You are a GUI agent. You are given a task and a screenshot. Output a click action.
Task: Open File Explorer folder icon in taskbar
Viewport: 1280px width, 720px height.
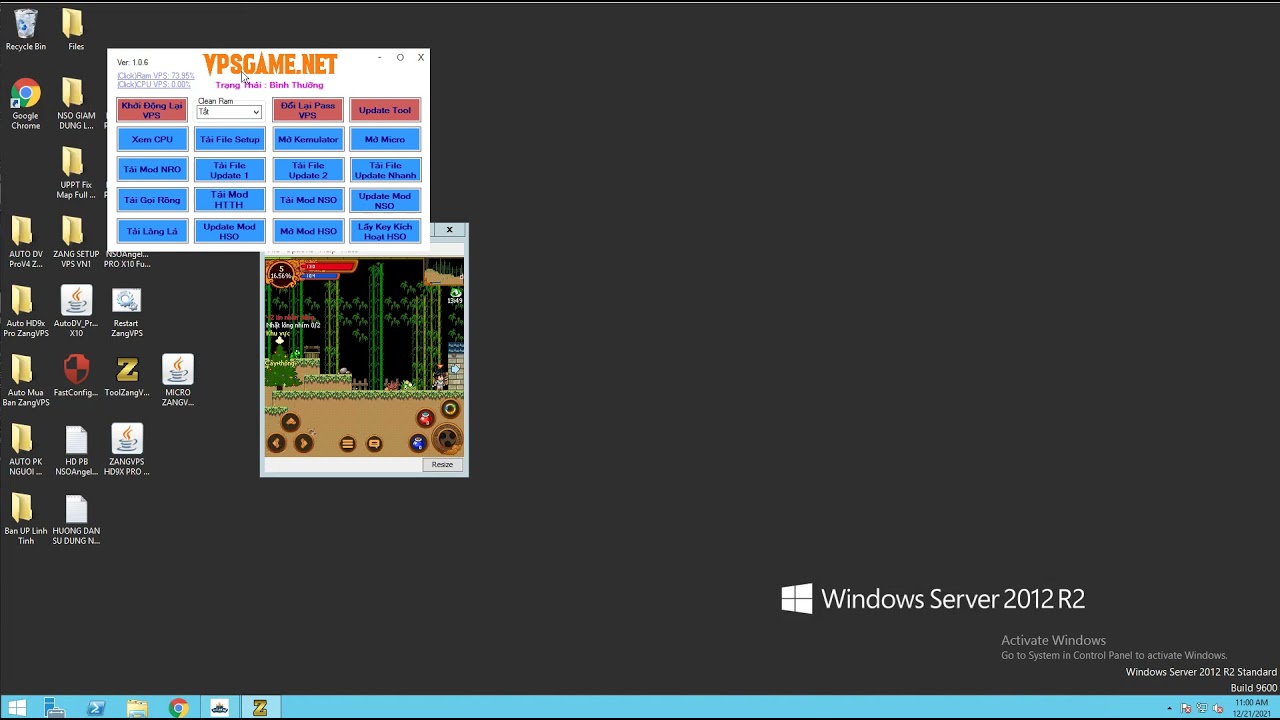click(137, 708)
